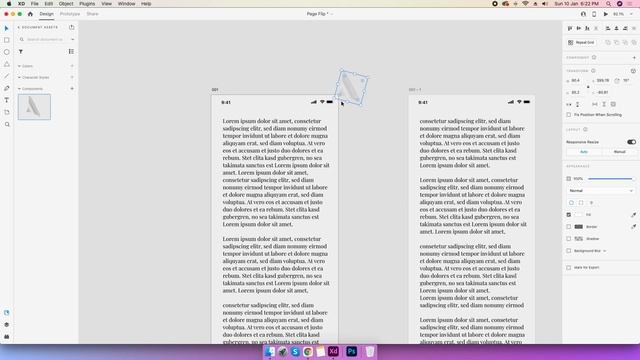Open the Plugins menu
This screenshot has width=640, height=360.
tap(87, 4)
